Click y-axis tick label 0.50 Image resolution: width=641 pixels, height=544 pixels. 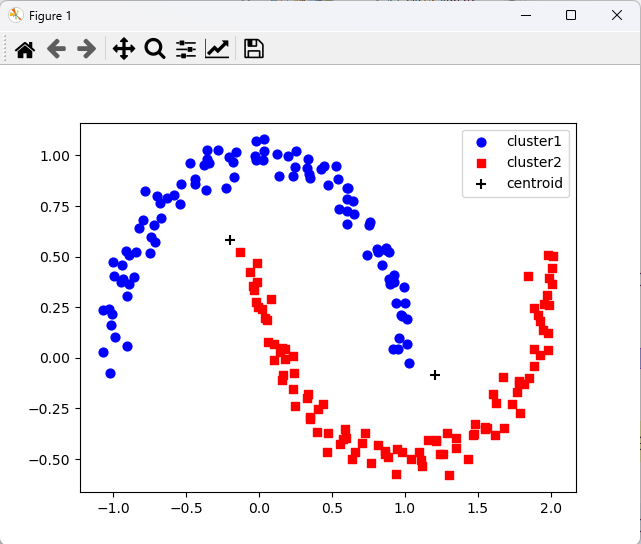[x=55, y=257]
